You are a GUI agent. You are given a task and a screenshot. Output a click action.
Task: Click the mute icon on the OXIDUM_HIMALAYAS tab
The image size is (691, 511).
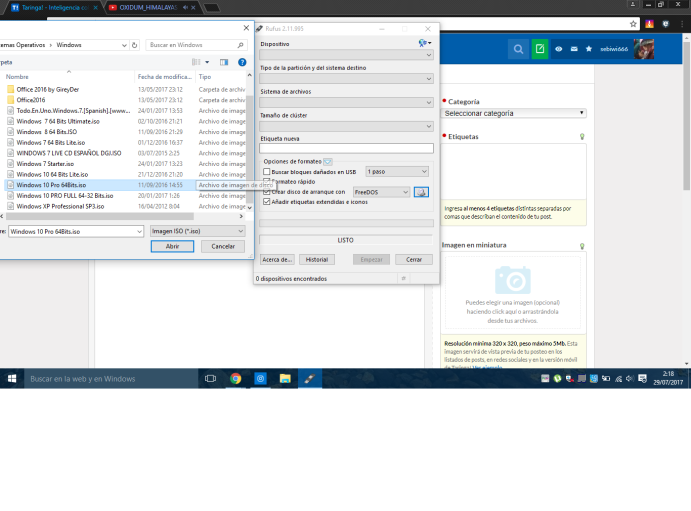[x=186, y=7]
